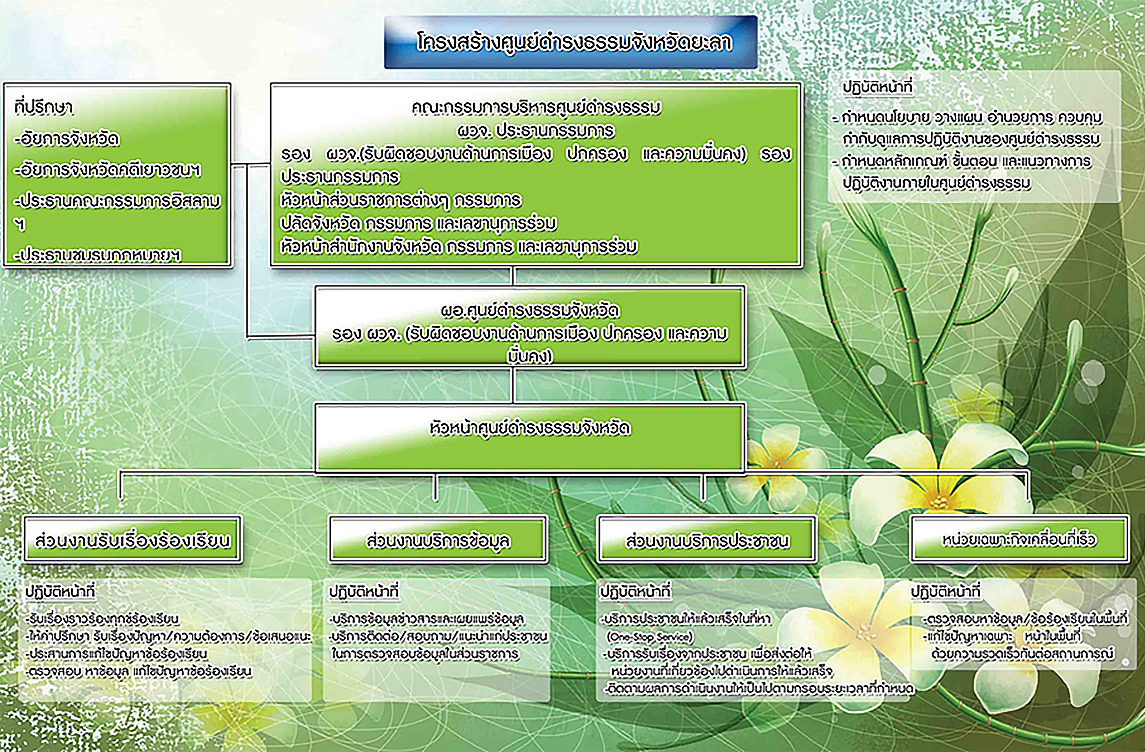Select '-ประธานคณะกรรมการอิสลาม' line
Screen dimensions: 1145x752
117,201
